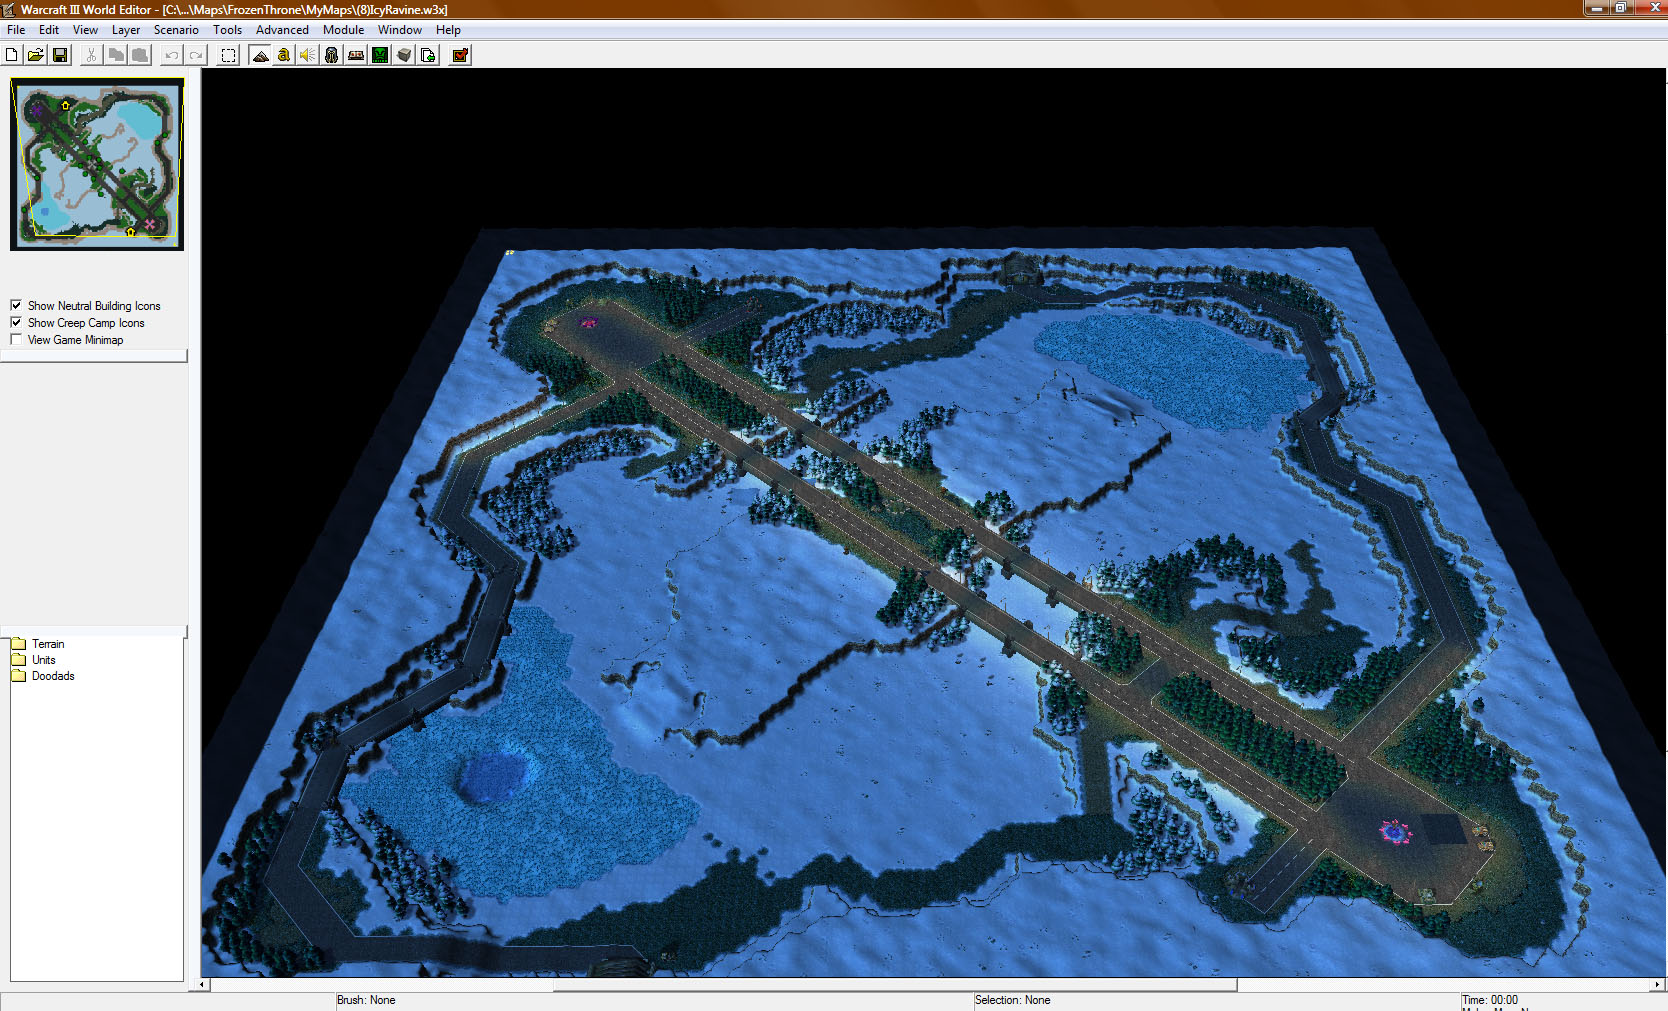Image resolution: width=1668 pixels, height=1011 pixels.
Task: Open a map with the folder icon
Action: tap(36, 55)
